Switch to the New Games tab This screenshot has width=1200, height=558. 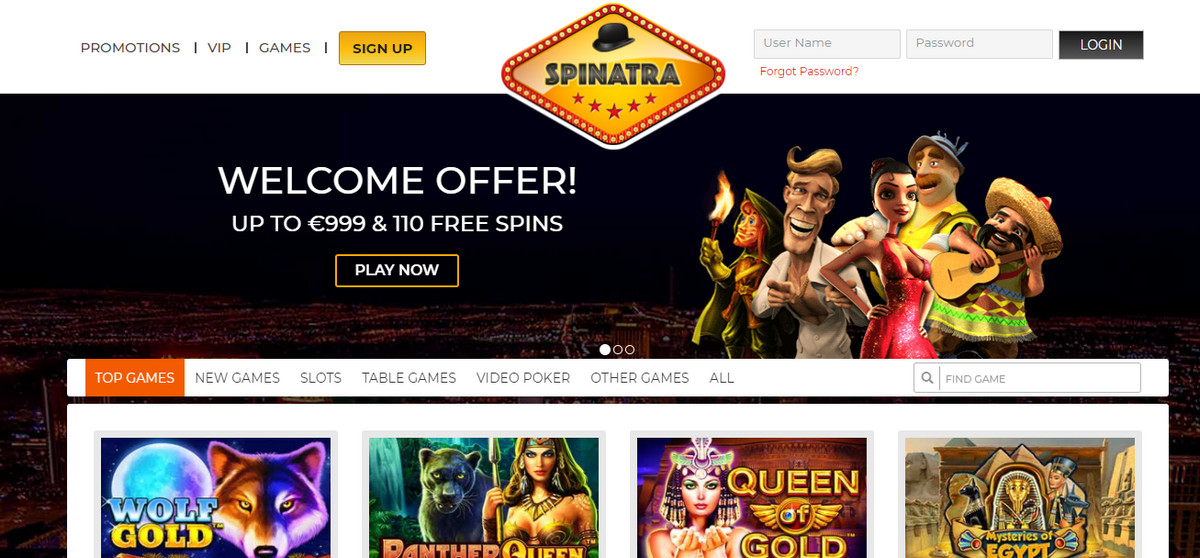coord(237,378)
